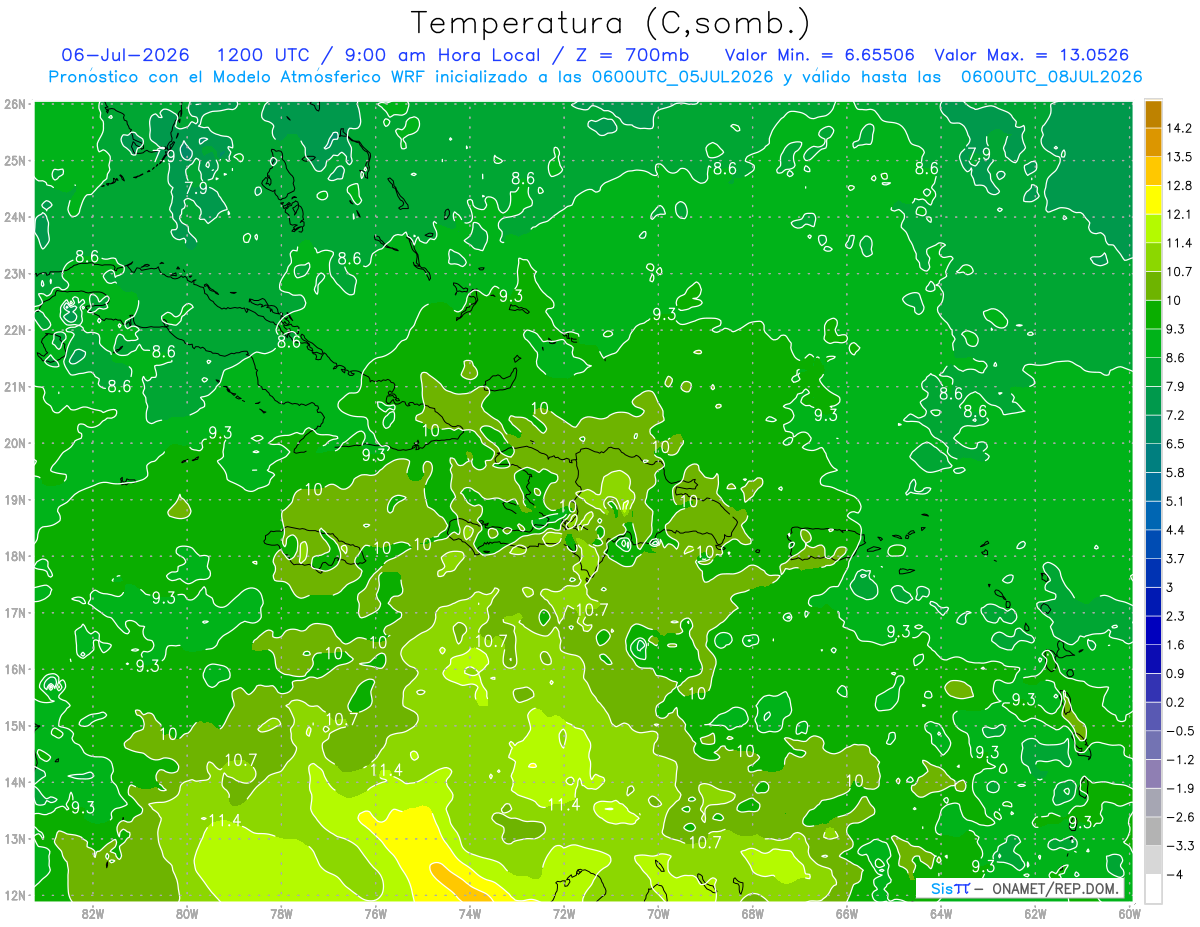
Task: Click the '23N' latitude axis label
Action: [x=14, y=273]
